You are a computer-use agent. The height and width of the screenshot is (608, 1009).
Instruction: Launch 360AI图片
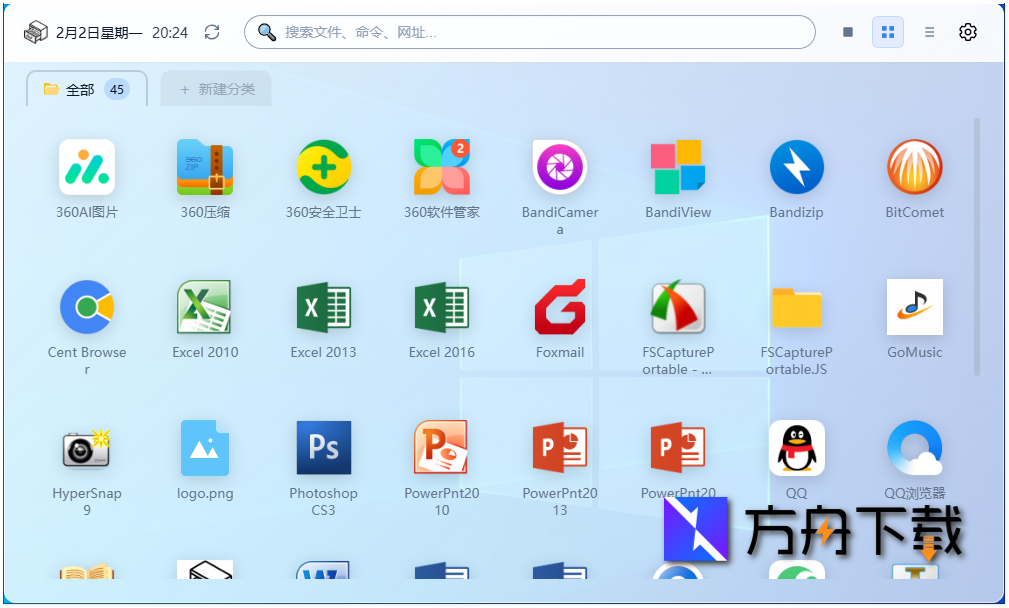coord(86,167)
